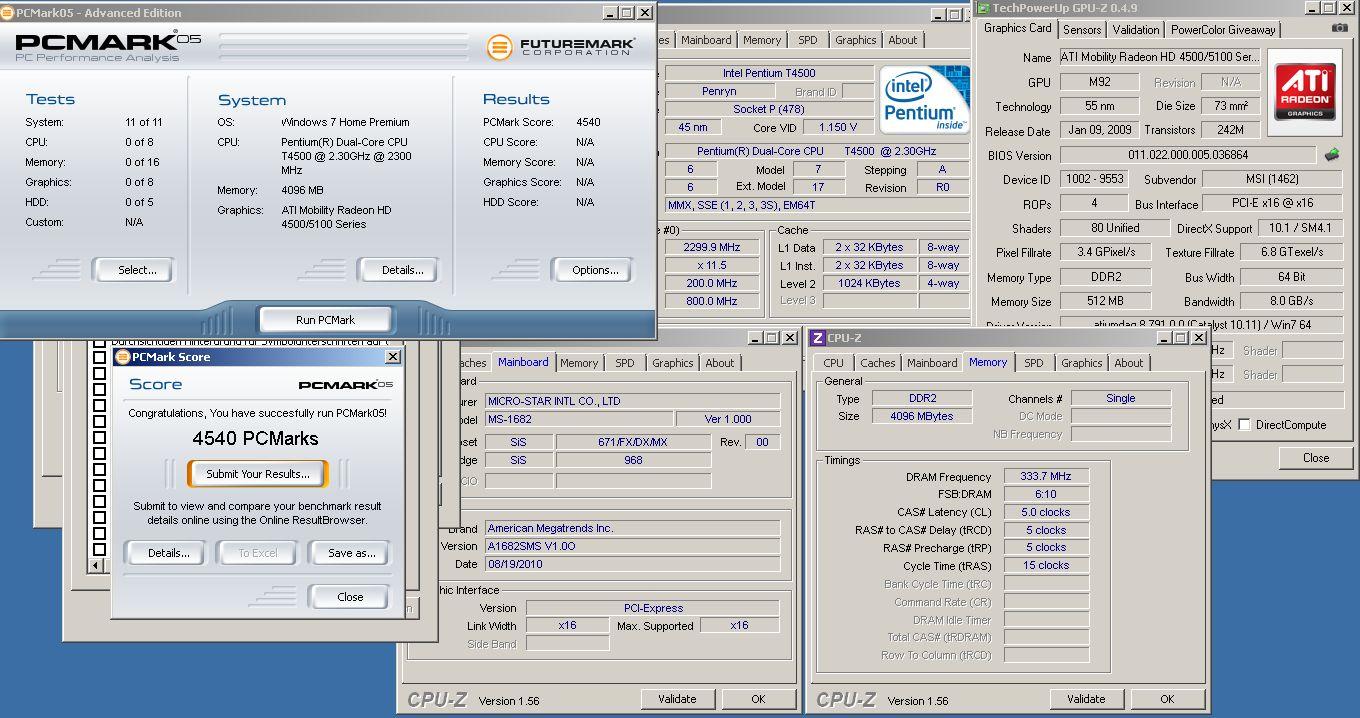The image size is (1360, 718).
Task: Open About tab in top CPU-Z processor window
Action: click(x=903, y=40)
